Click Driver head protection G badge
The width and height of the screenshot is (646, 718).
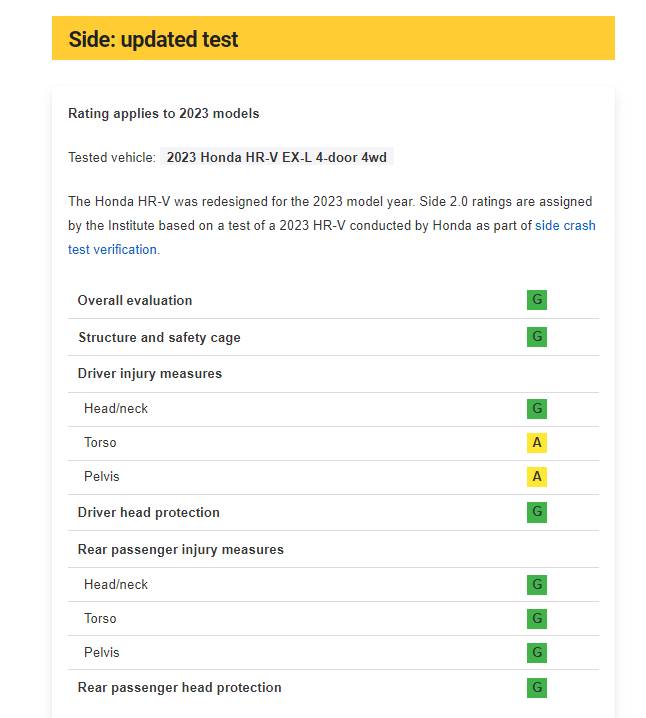click(537, 512)
